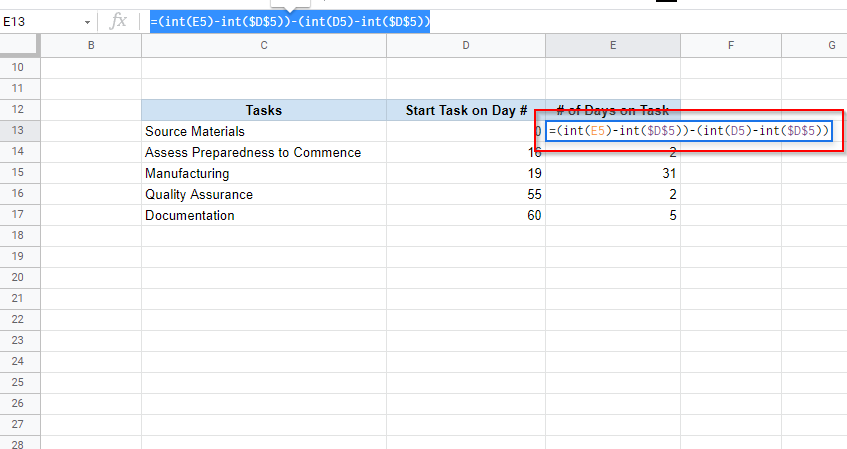Select the entire sheet via corner box
The width and height of the screenshot is (847, 449).
(20, 46)
